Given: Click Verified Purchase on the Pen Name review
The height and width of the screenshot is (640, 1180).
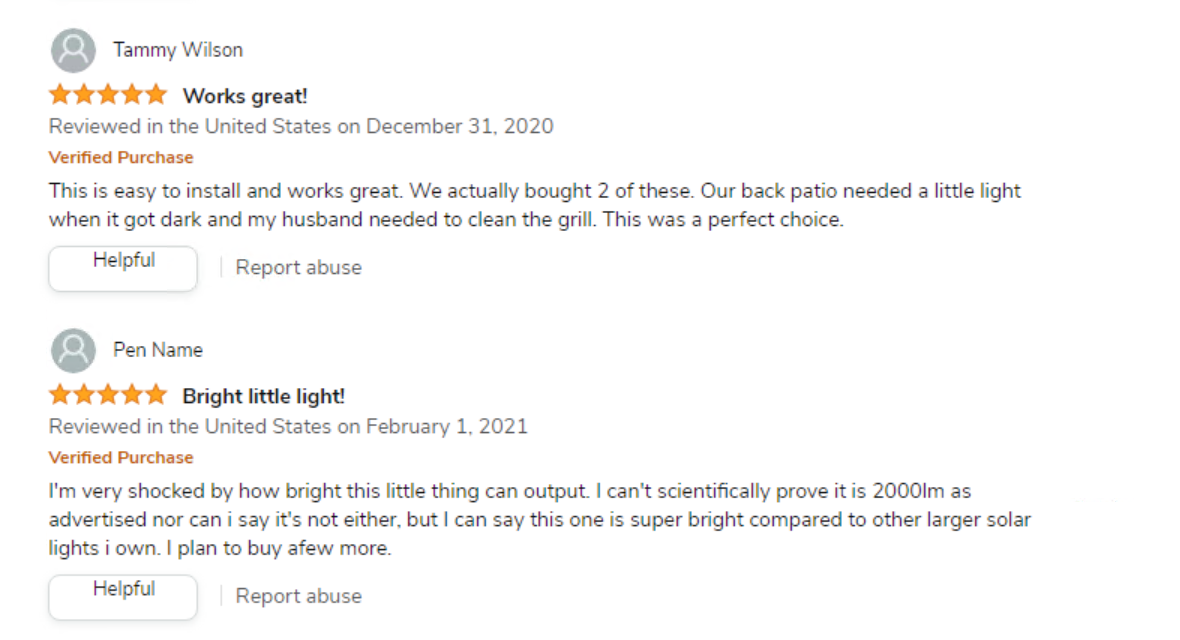Looking at the screenshot, I should [121, 457].
